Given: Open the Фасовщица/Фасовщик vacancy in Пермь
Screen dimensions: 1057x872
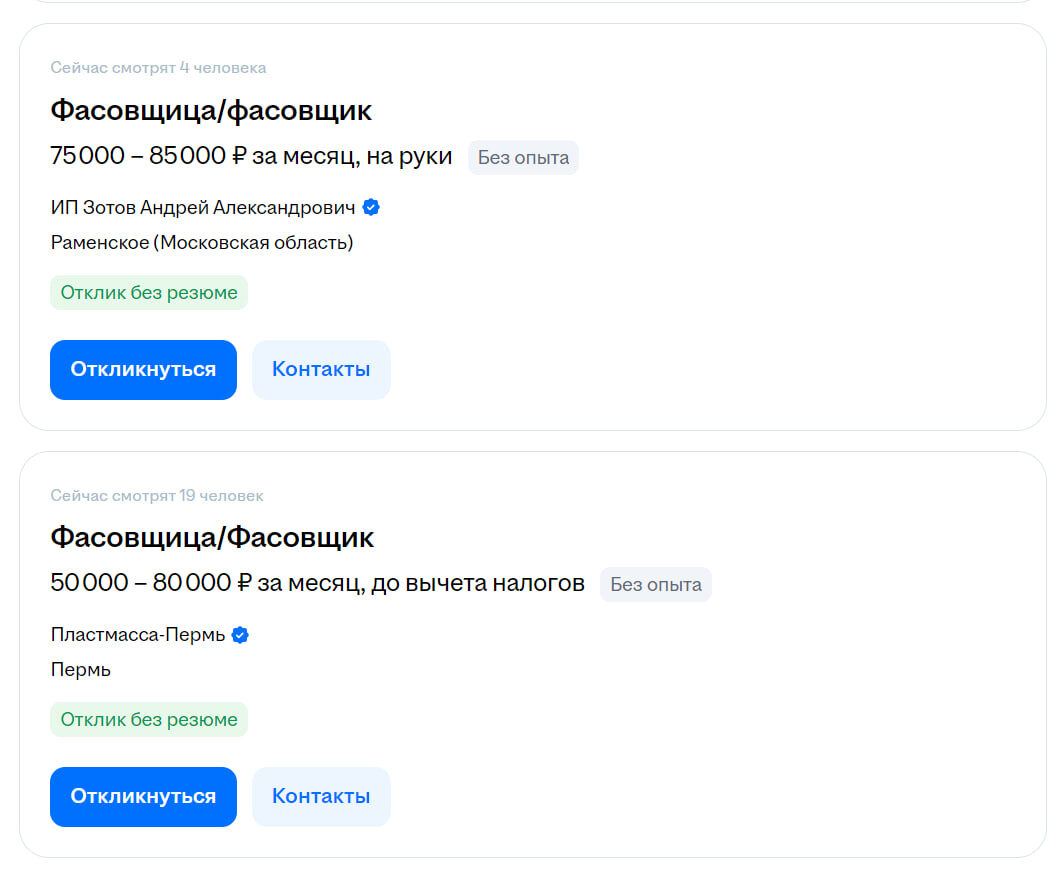Looking at the screenshot, I should point(212,538).
